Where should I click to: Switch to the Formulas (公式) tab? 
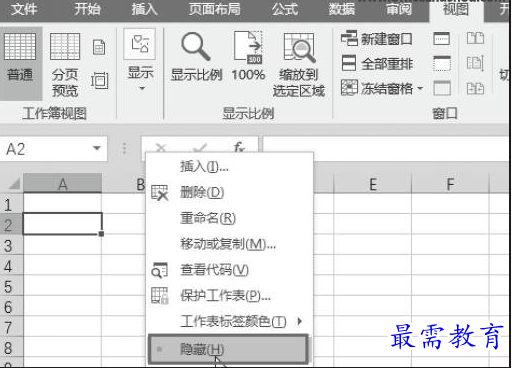coord(285,9)
